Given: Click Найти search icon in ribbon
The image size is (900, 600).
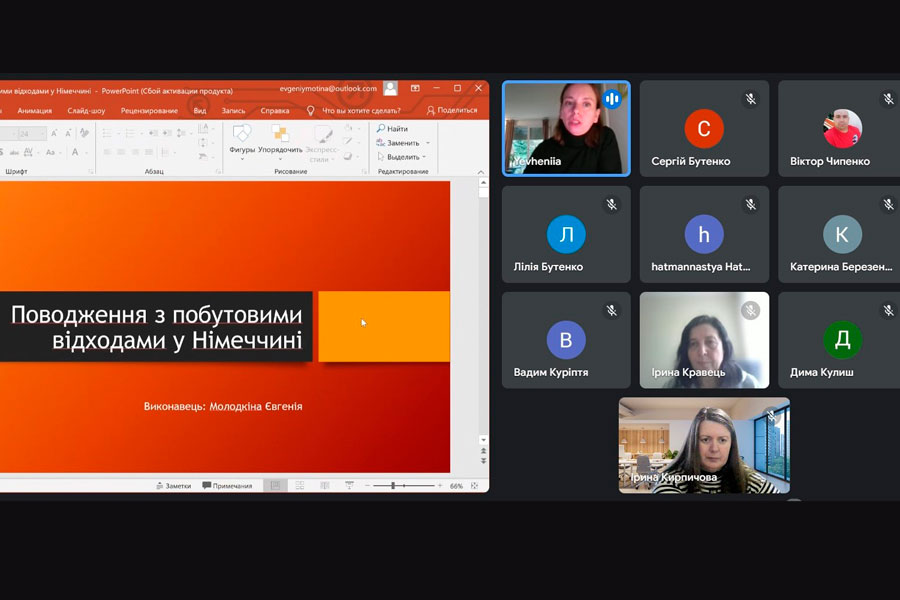Looking at the screenshot, I should tap(381, 129).
